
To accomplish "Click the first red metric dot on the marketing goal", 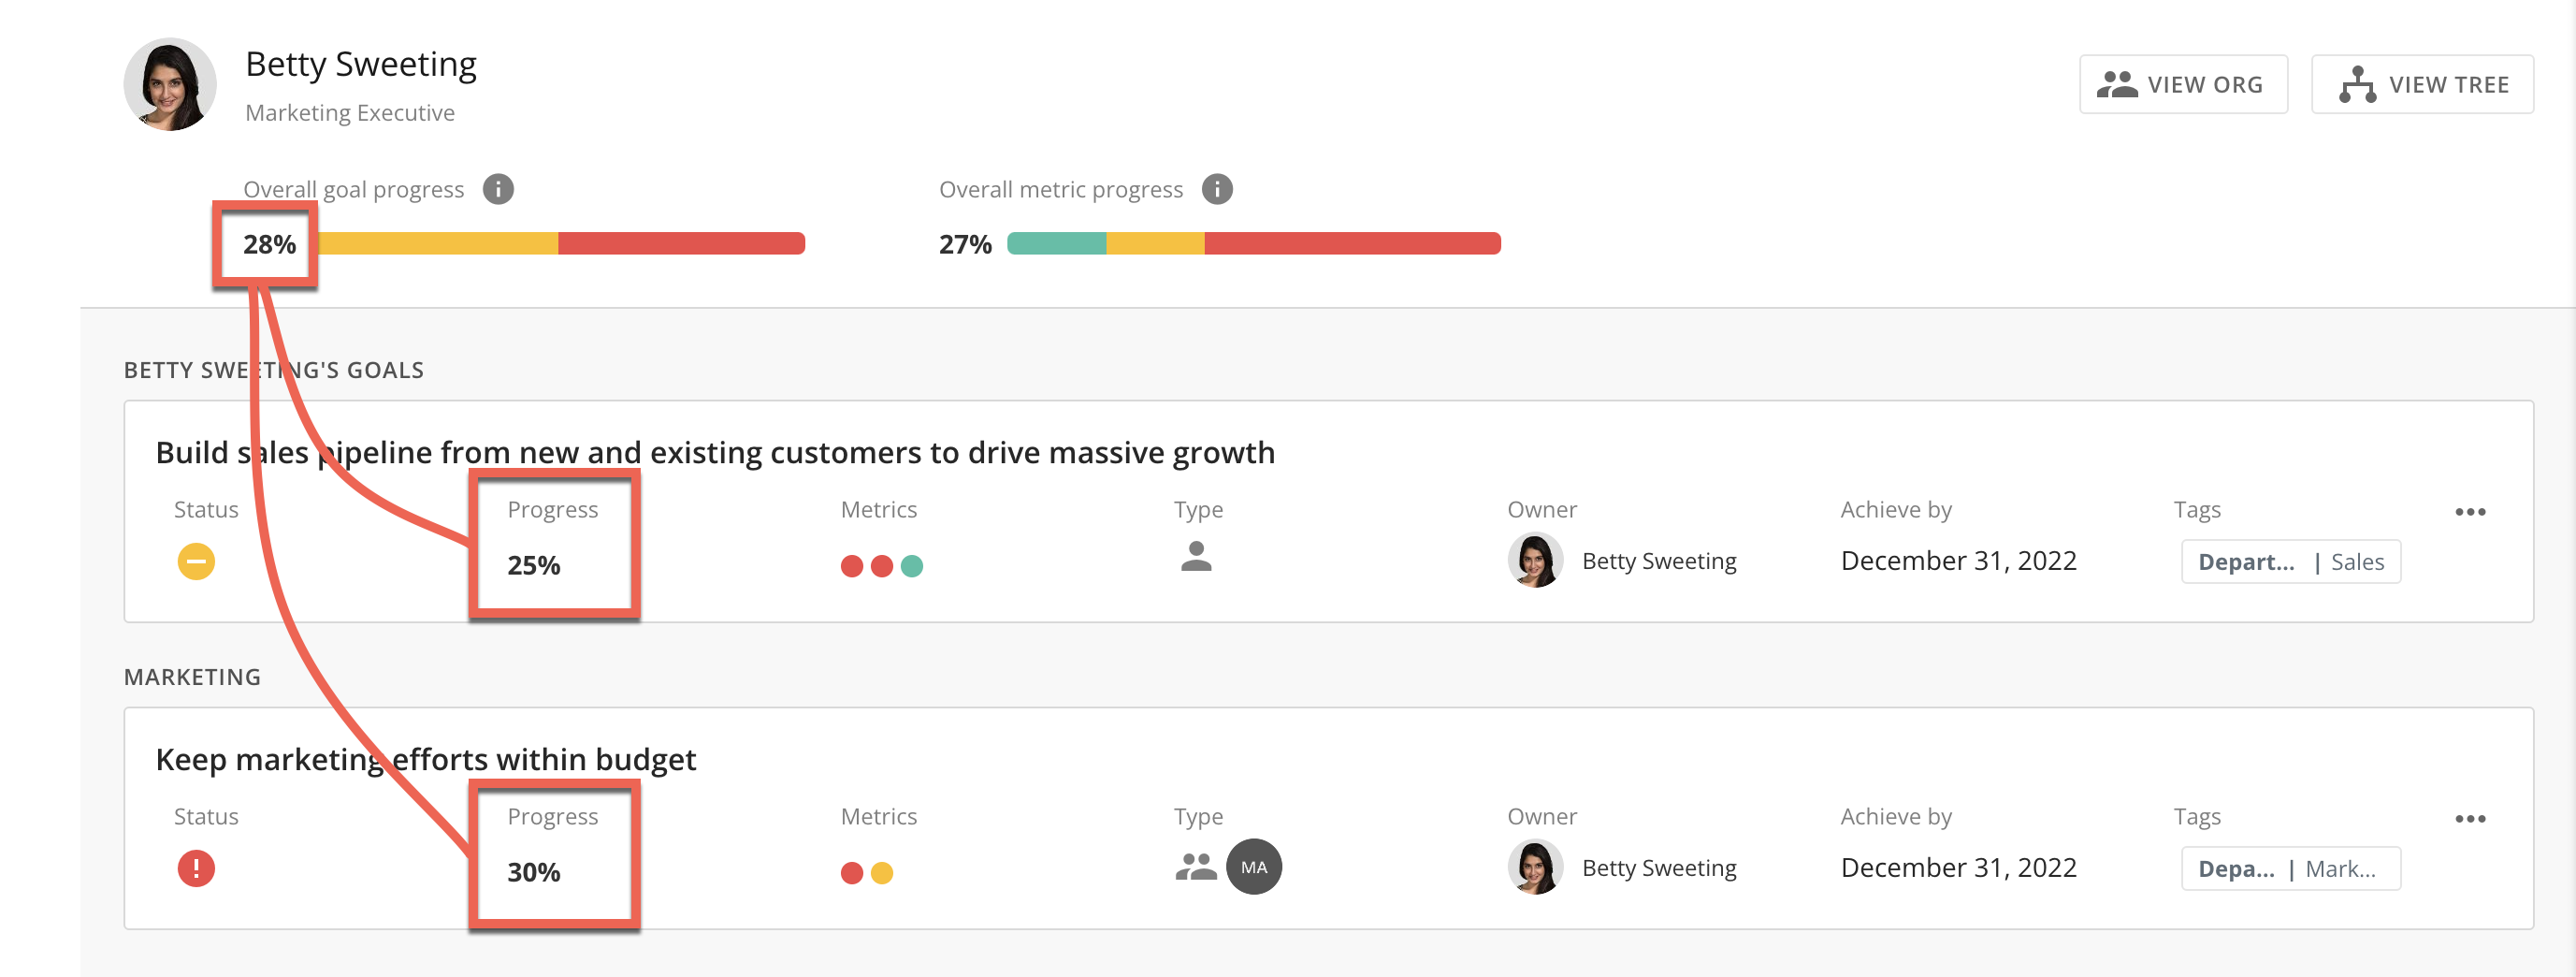I will click(x=851, y=872).
